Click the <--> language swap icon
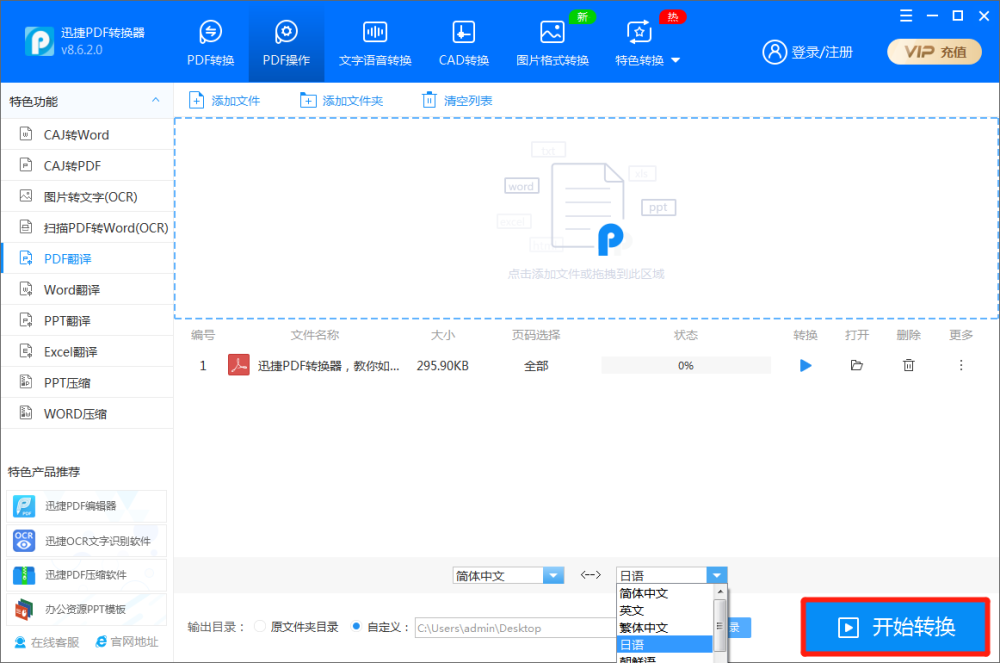The image size is (1000, 663). click(591, 575)
